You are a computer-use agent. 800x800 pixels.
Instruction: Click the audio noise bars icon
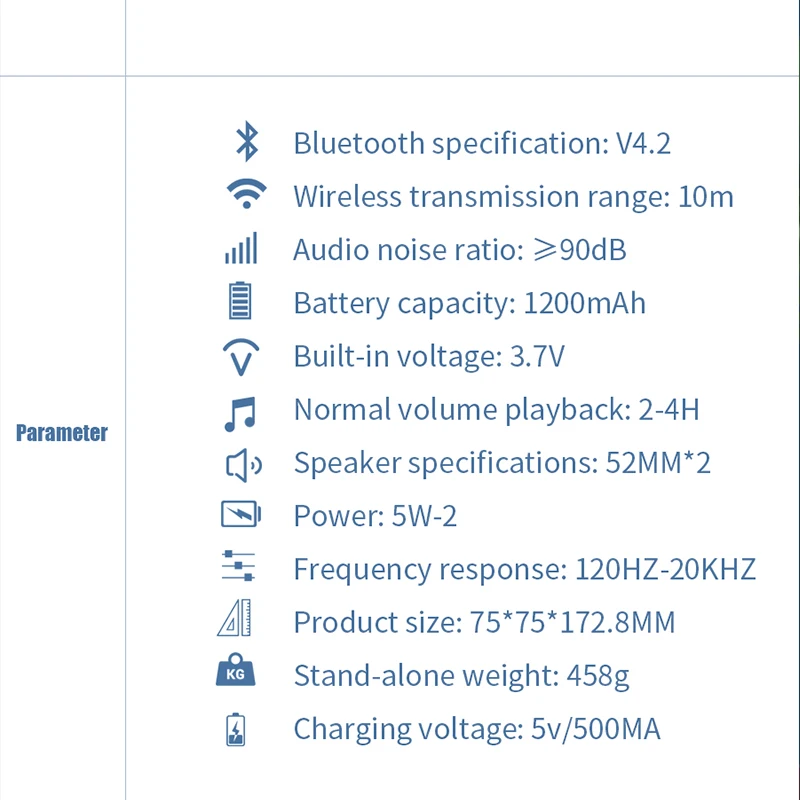pos(241,248)
